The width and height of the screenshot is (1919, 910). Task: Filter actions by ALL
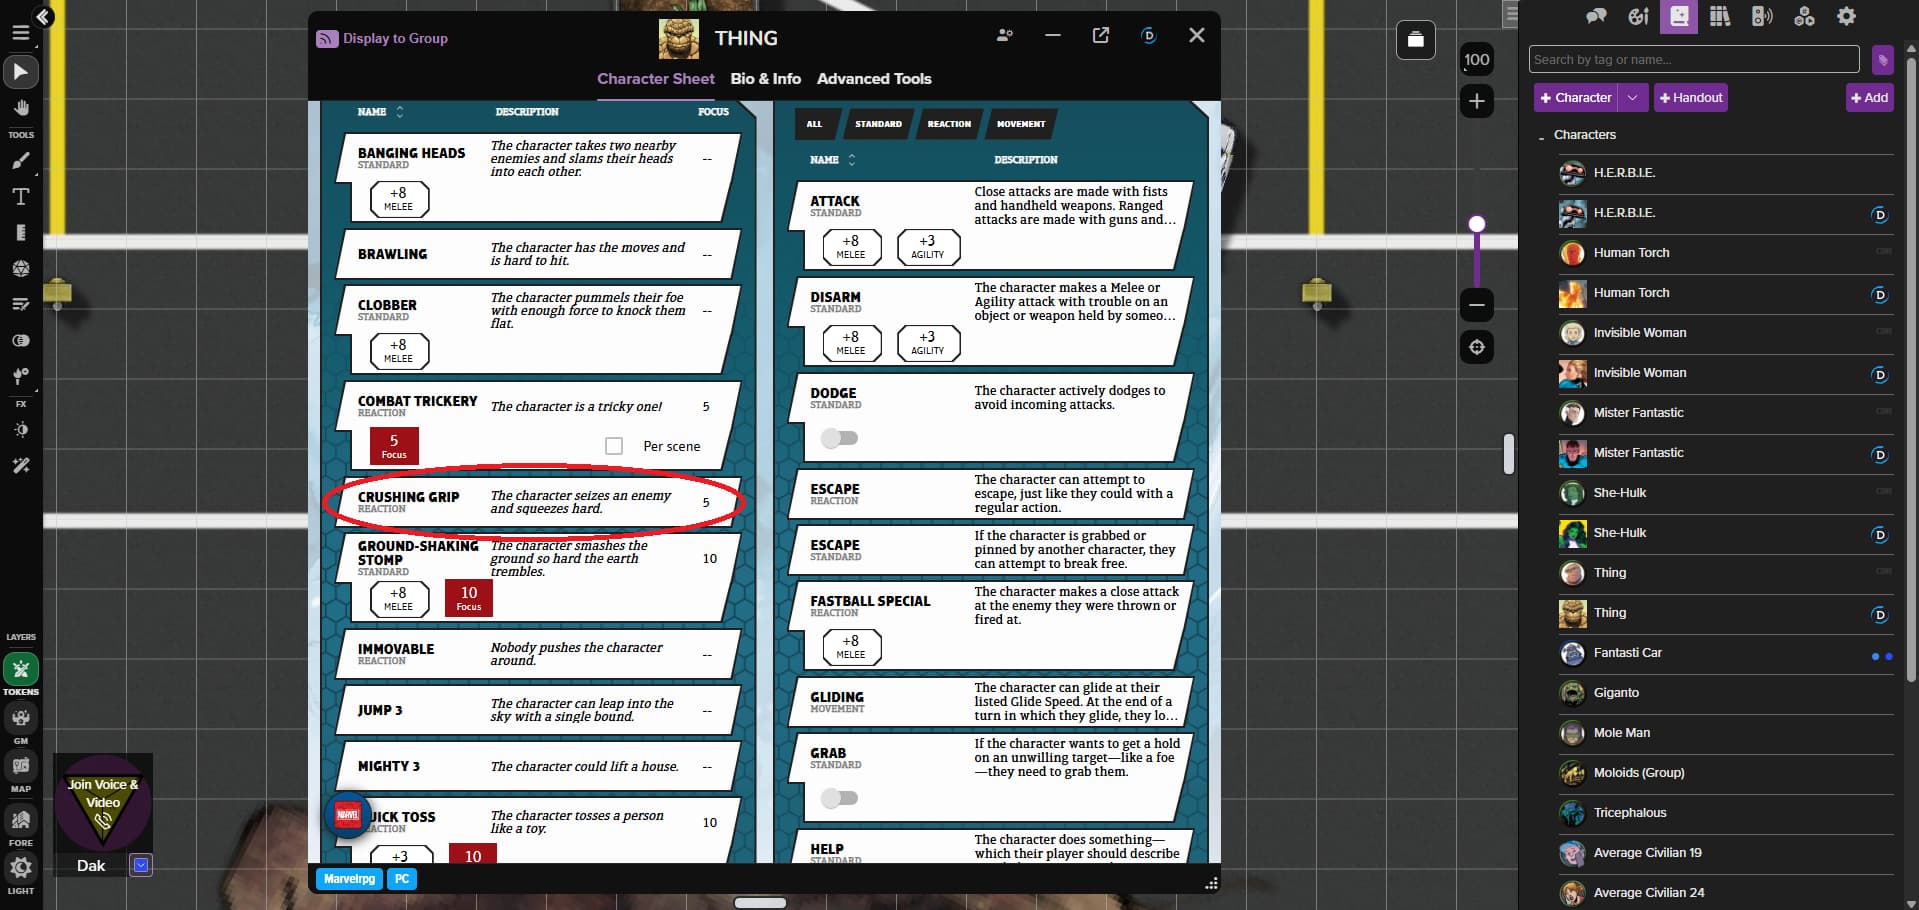point(814,124)
